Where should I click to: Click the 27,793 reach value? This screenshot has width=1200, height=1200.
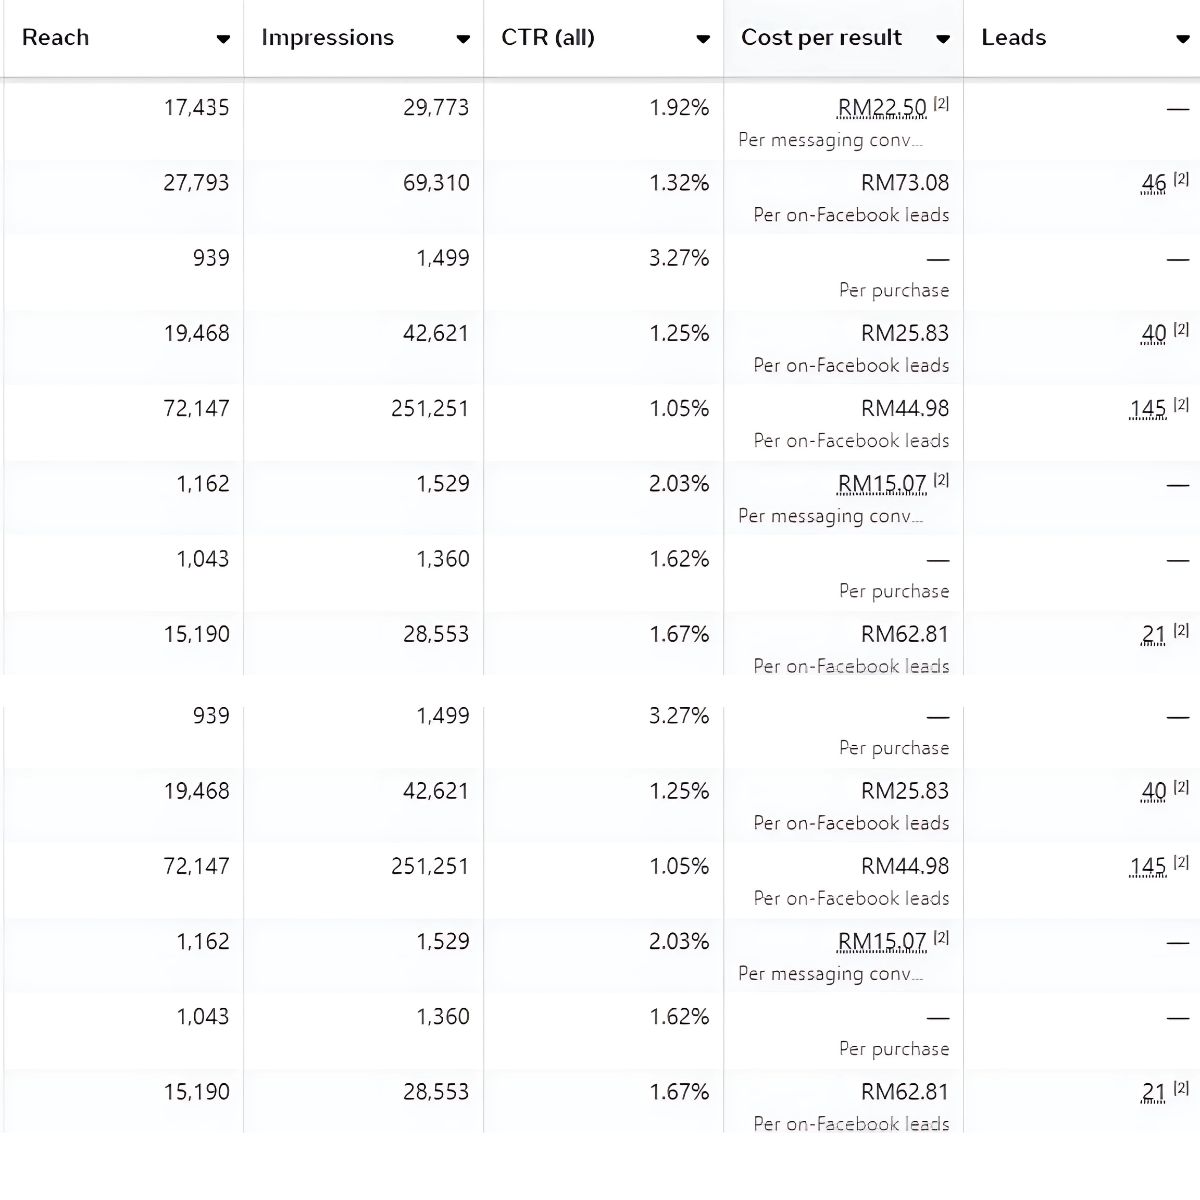[196, 183]
